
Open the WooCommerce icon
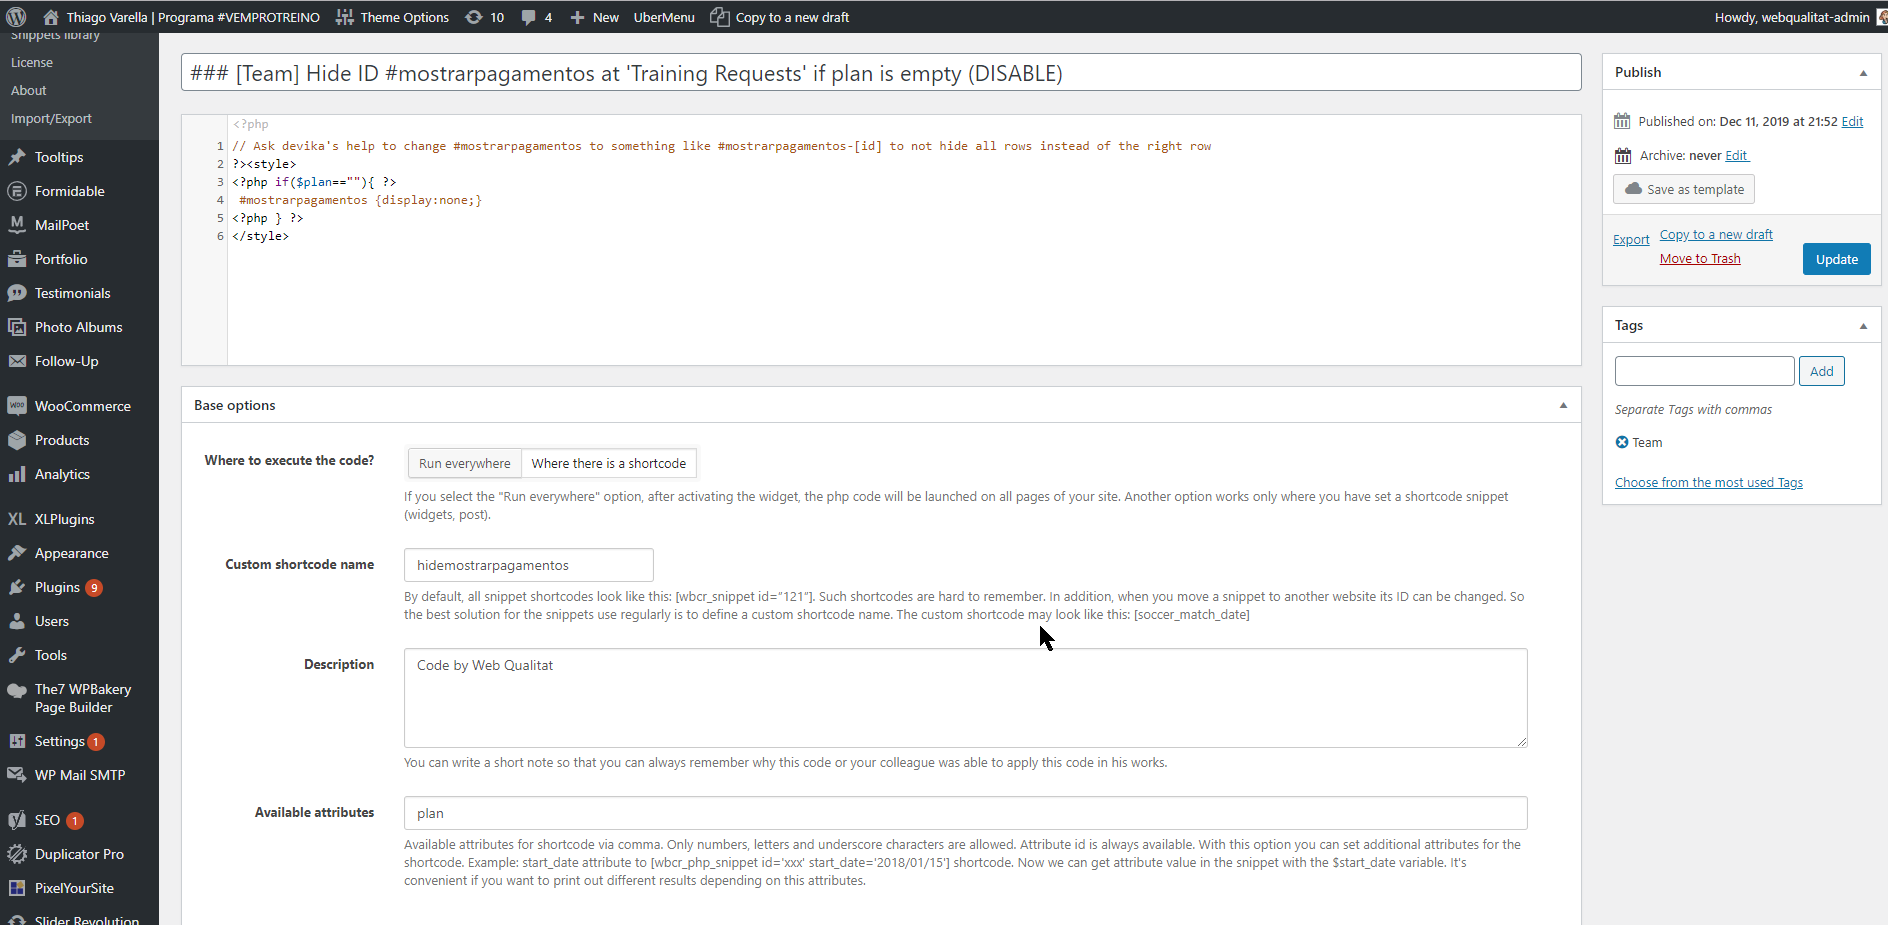17,406
